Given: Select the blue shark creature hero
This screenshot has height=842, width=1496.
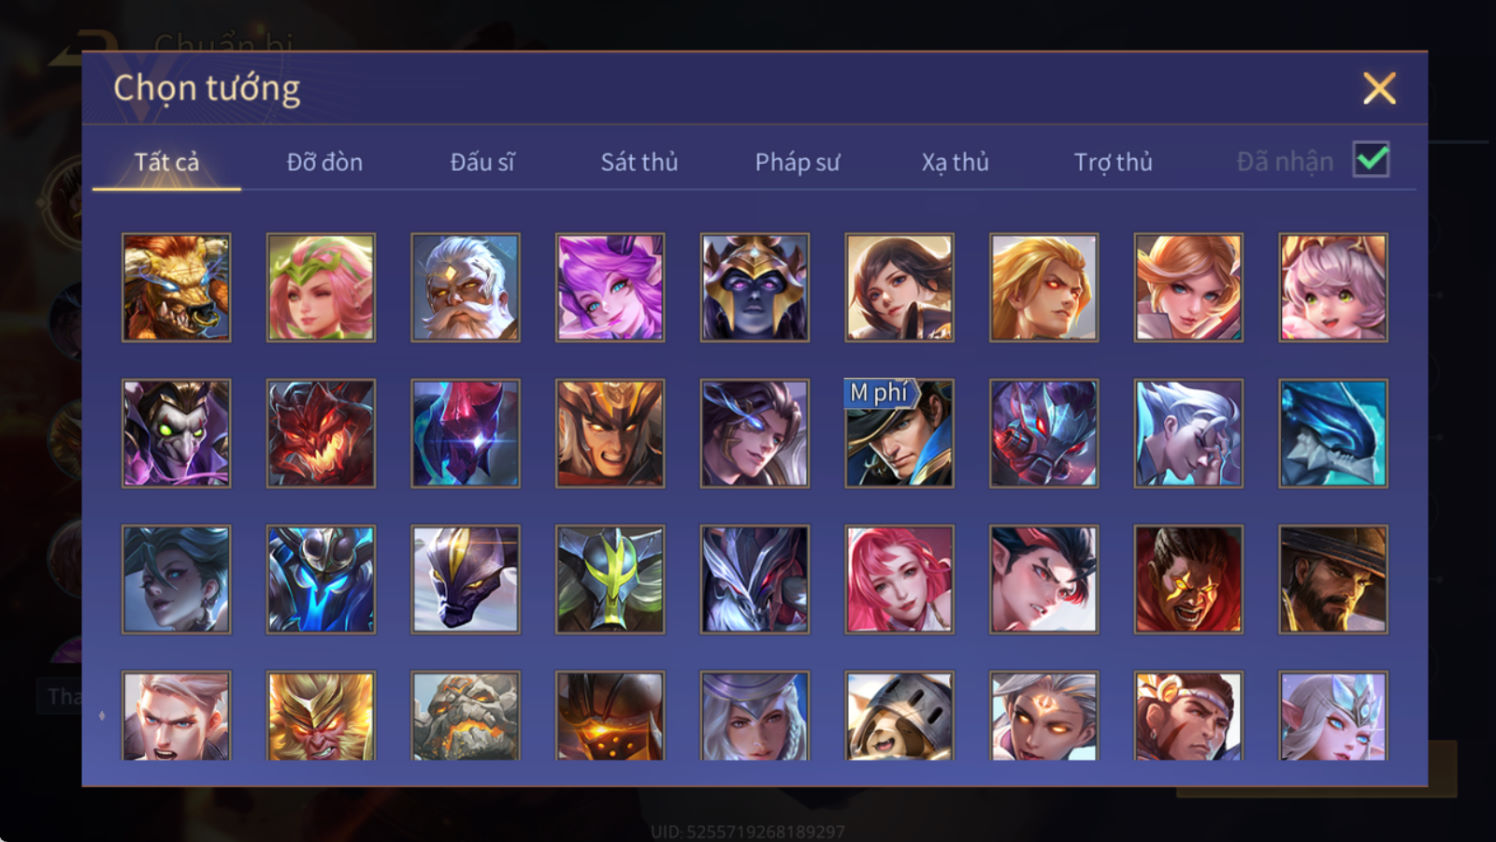Looking at the screenshot, I should point(1333,433).
